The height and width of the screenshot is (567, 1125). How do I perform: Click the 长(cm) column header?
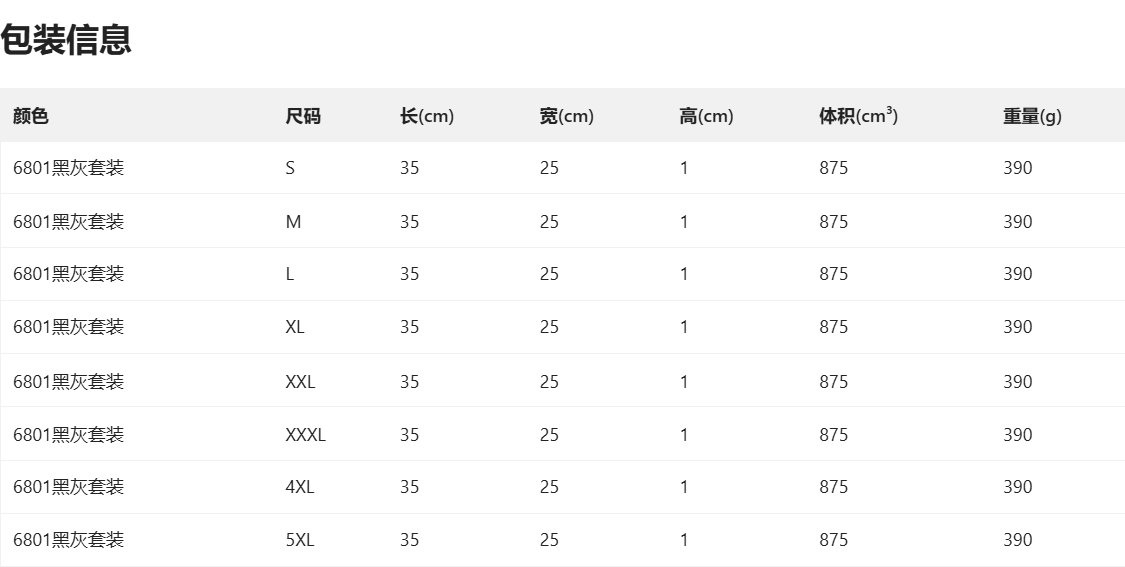tap(427, 116)
